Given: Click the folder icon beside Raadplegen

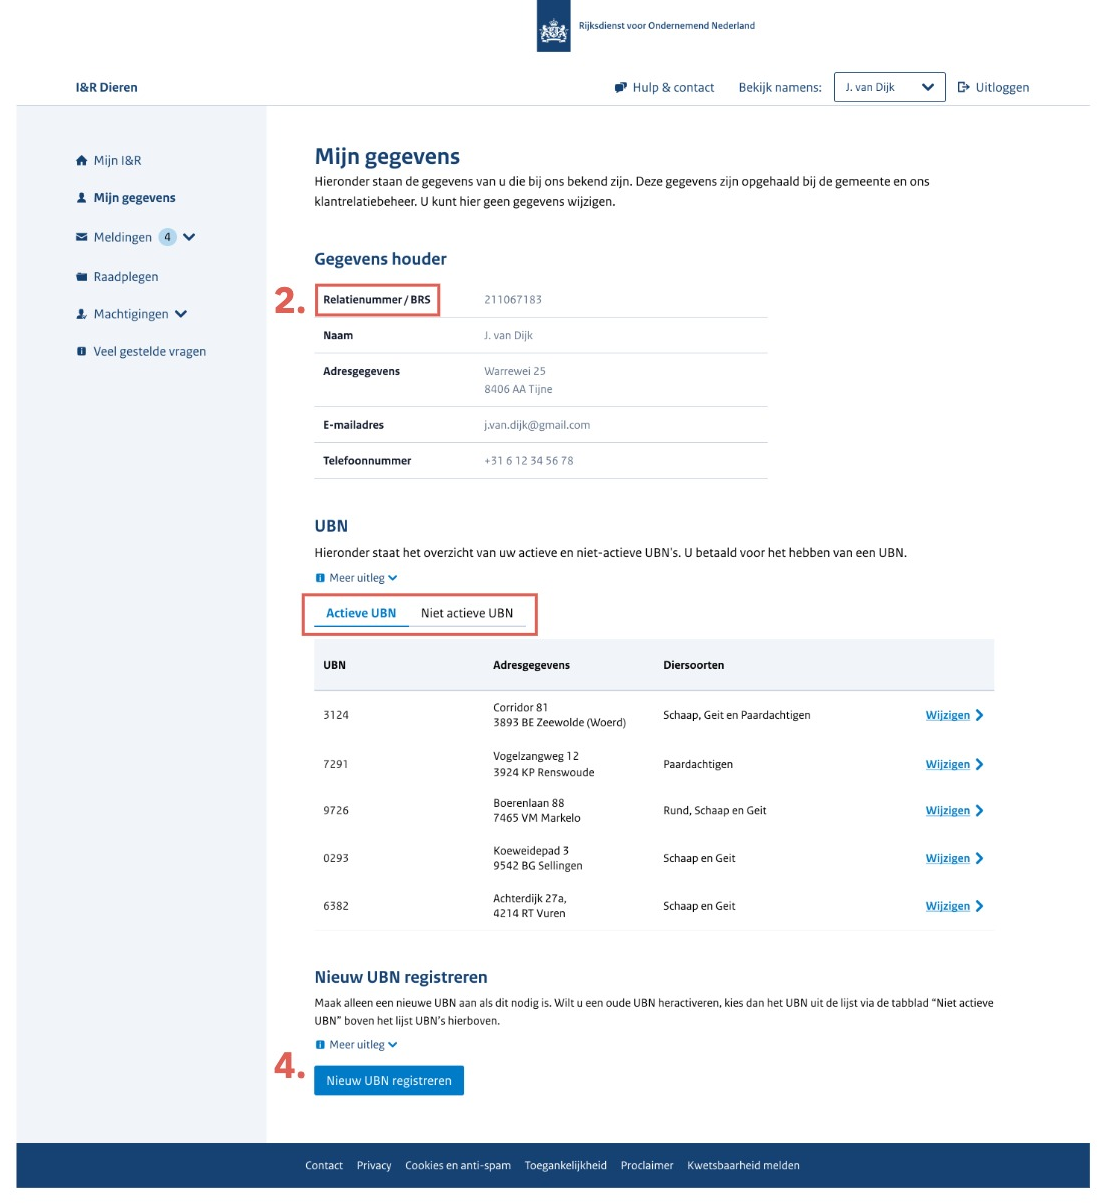Looking at the screenshot, I should pyautogui.click(x=82, y=277).
